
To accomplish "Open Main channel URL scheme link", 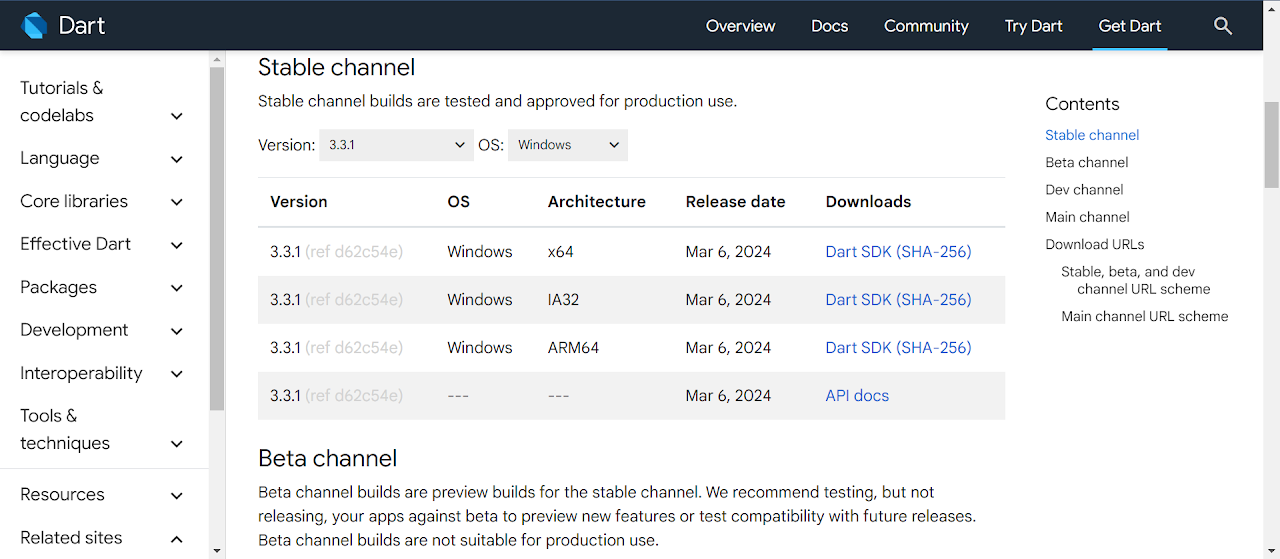I will click(x=1145, y=316).
